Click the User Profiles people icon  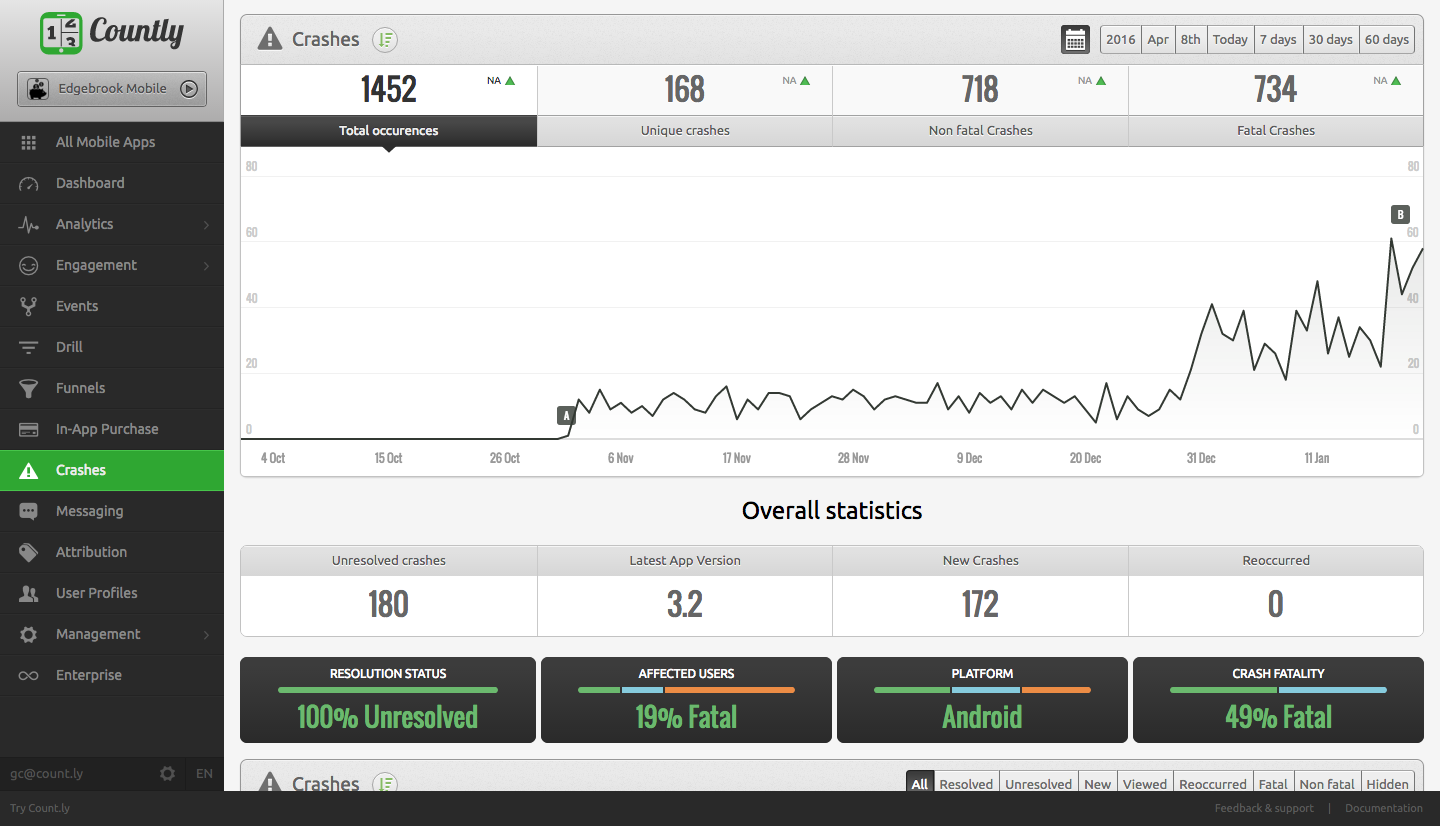29,593
